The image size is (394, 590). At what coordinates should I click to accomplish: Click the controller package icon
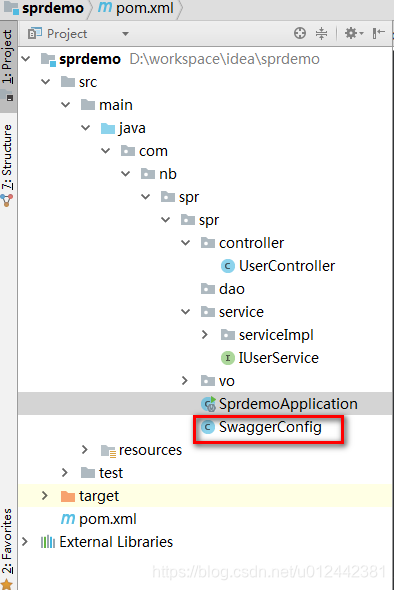click(208, 243)
